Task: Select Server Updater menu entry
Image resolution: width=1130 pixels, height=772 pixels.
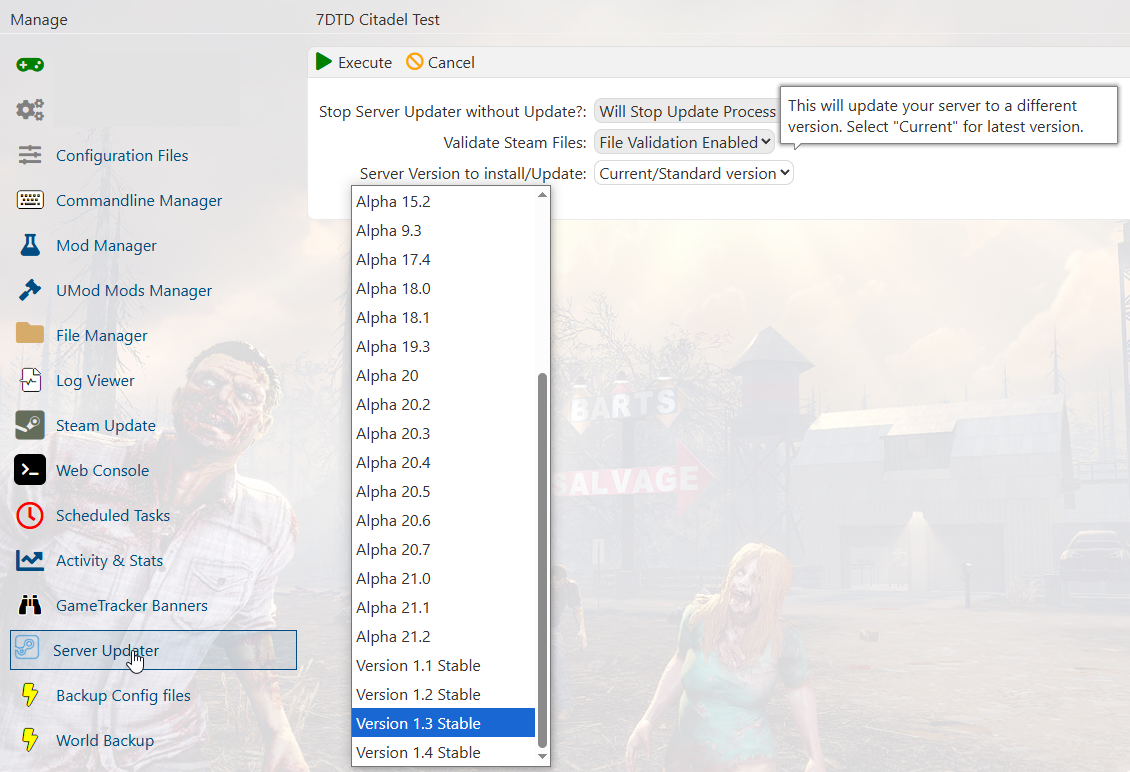Action: point(154,650)
